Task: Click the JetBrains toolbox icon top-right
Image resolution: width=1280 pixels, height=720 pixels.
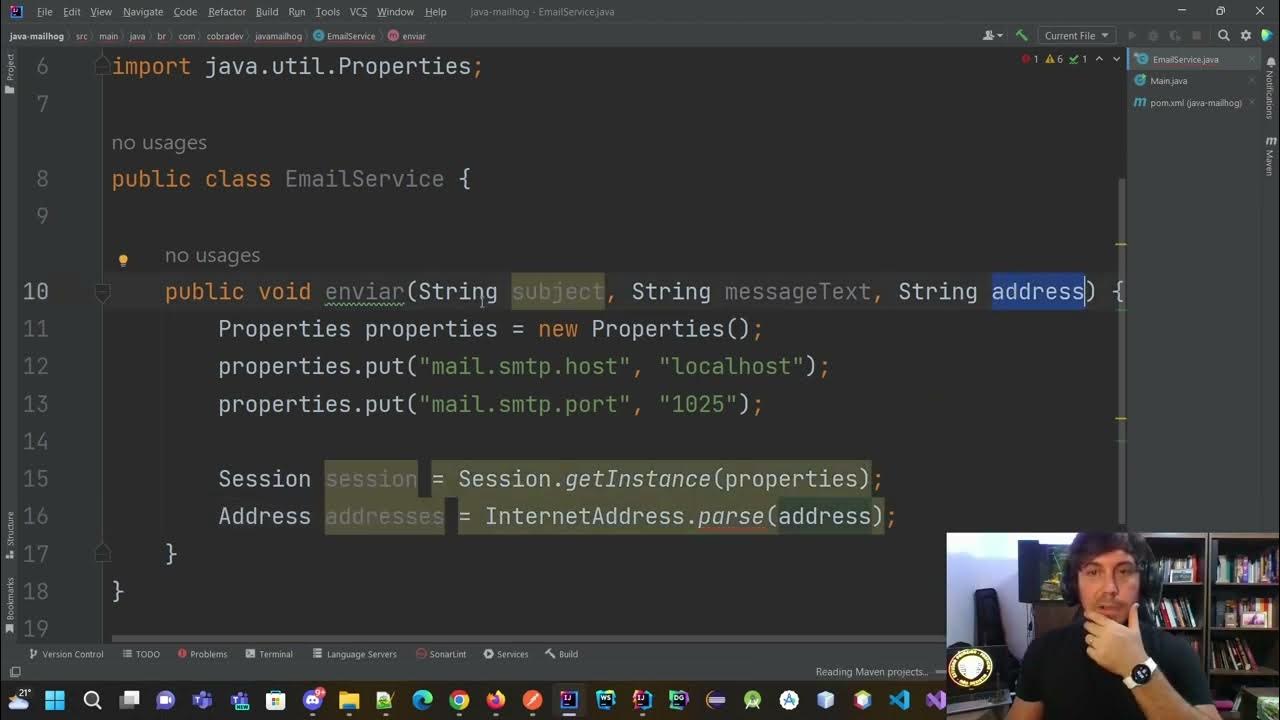Action: point(1267,36)
